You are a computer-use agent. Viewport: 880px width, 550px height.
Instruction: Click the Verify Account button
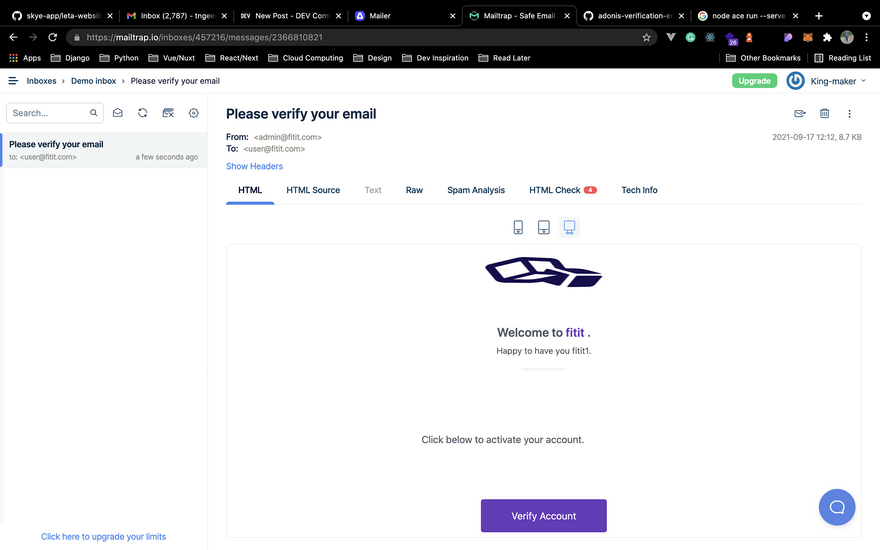[543, 516]
